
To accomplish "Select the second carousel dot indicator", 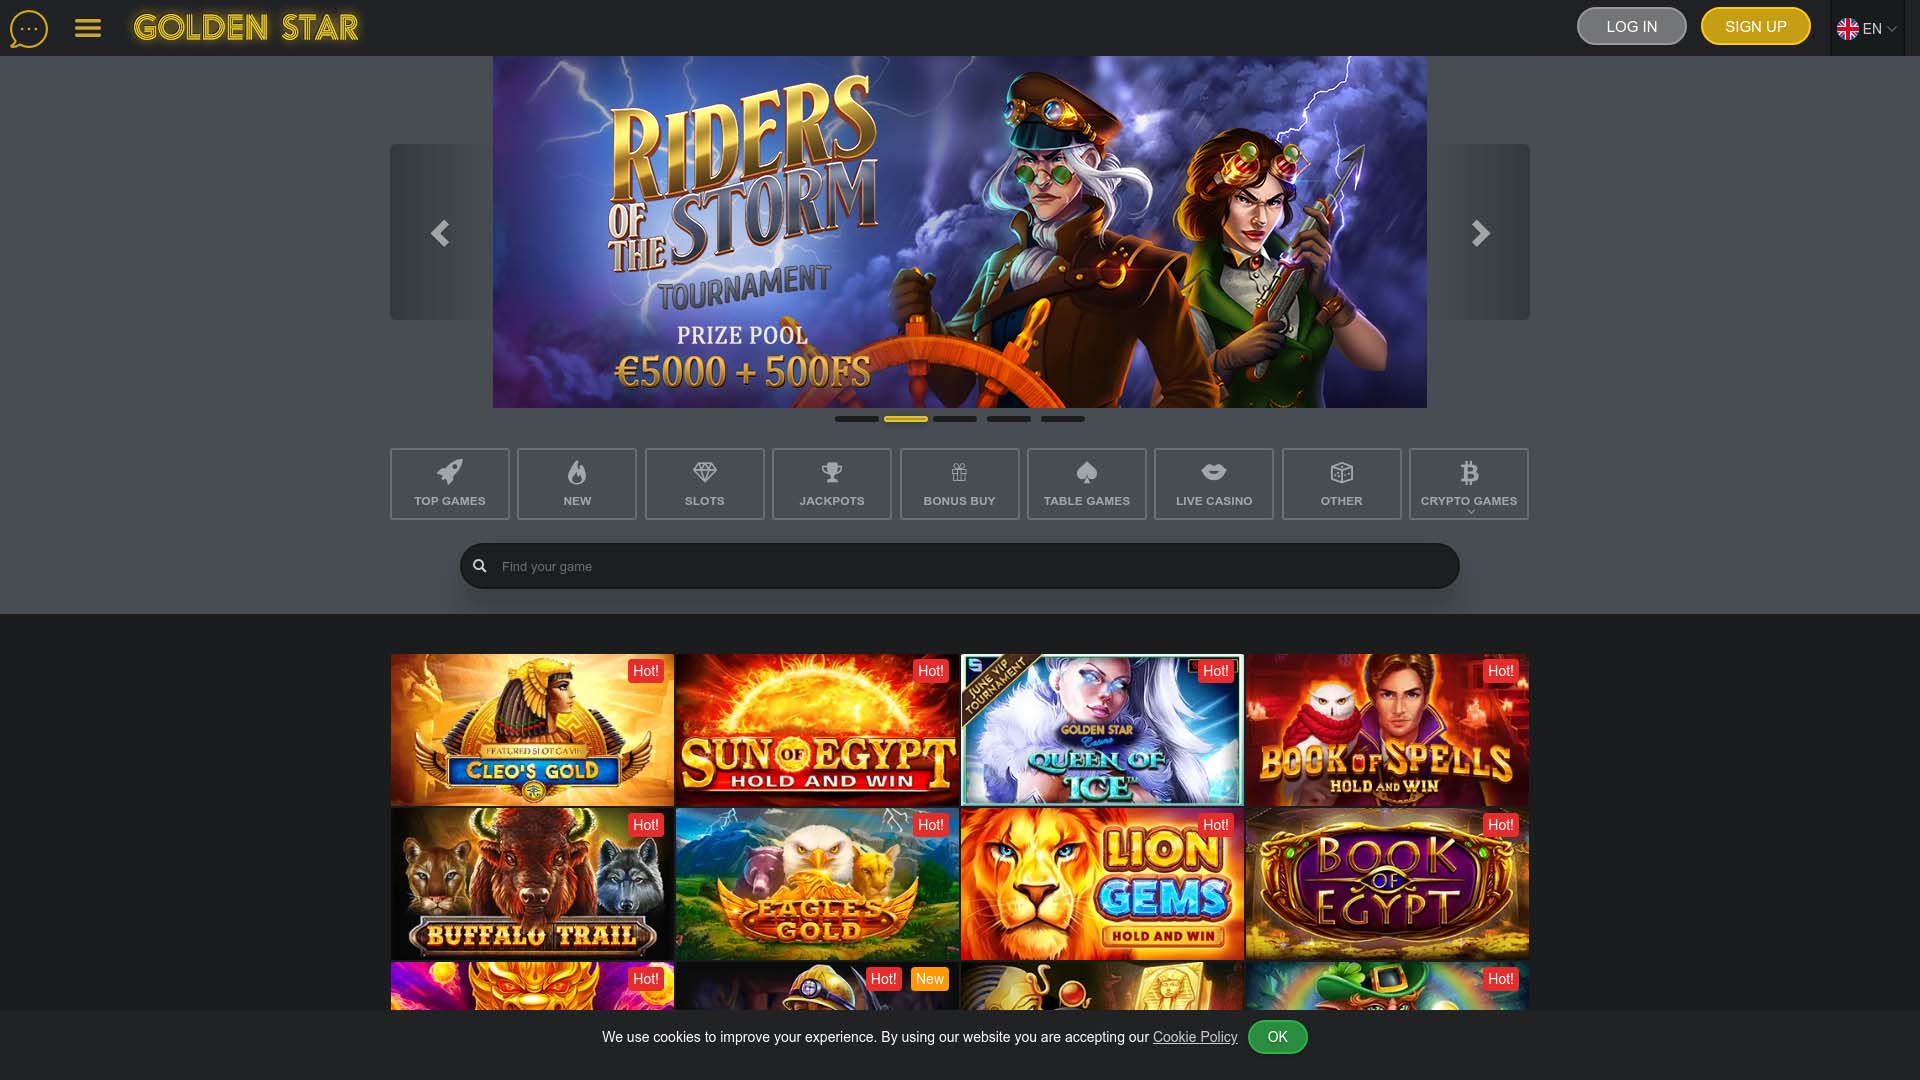I will [908, 419].
